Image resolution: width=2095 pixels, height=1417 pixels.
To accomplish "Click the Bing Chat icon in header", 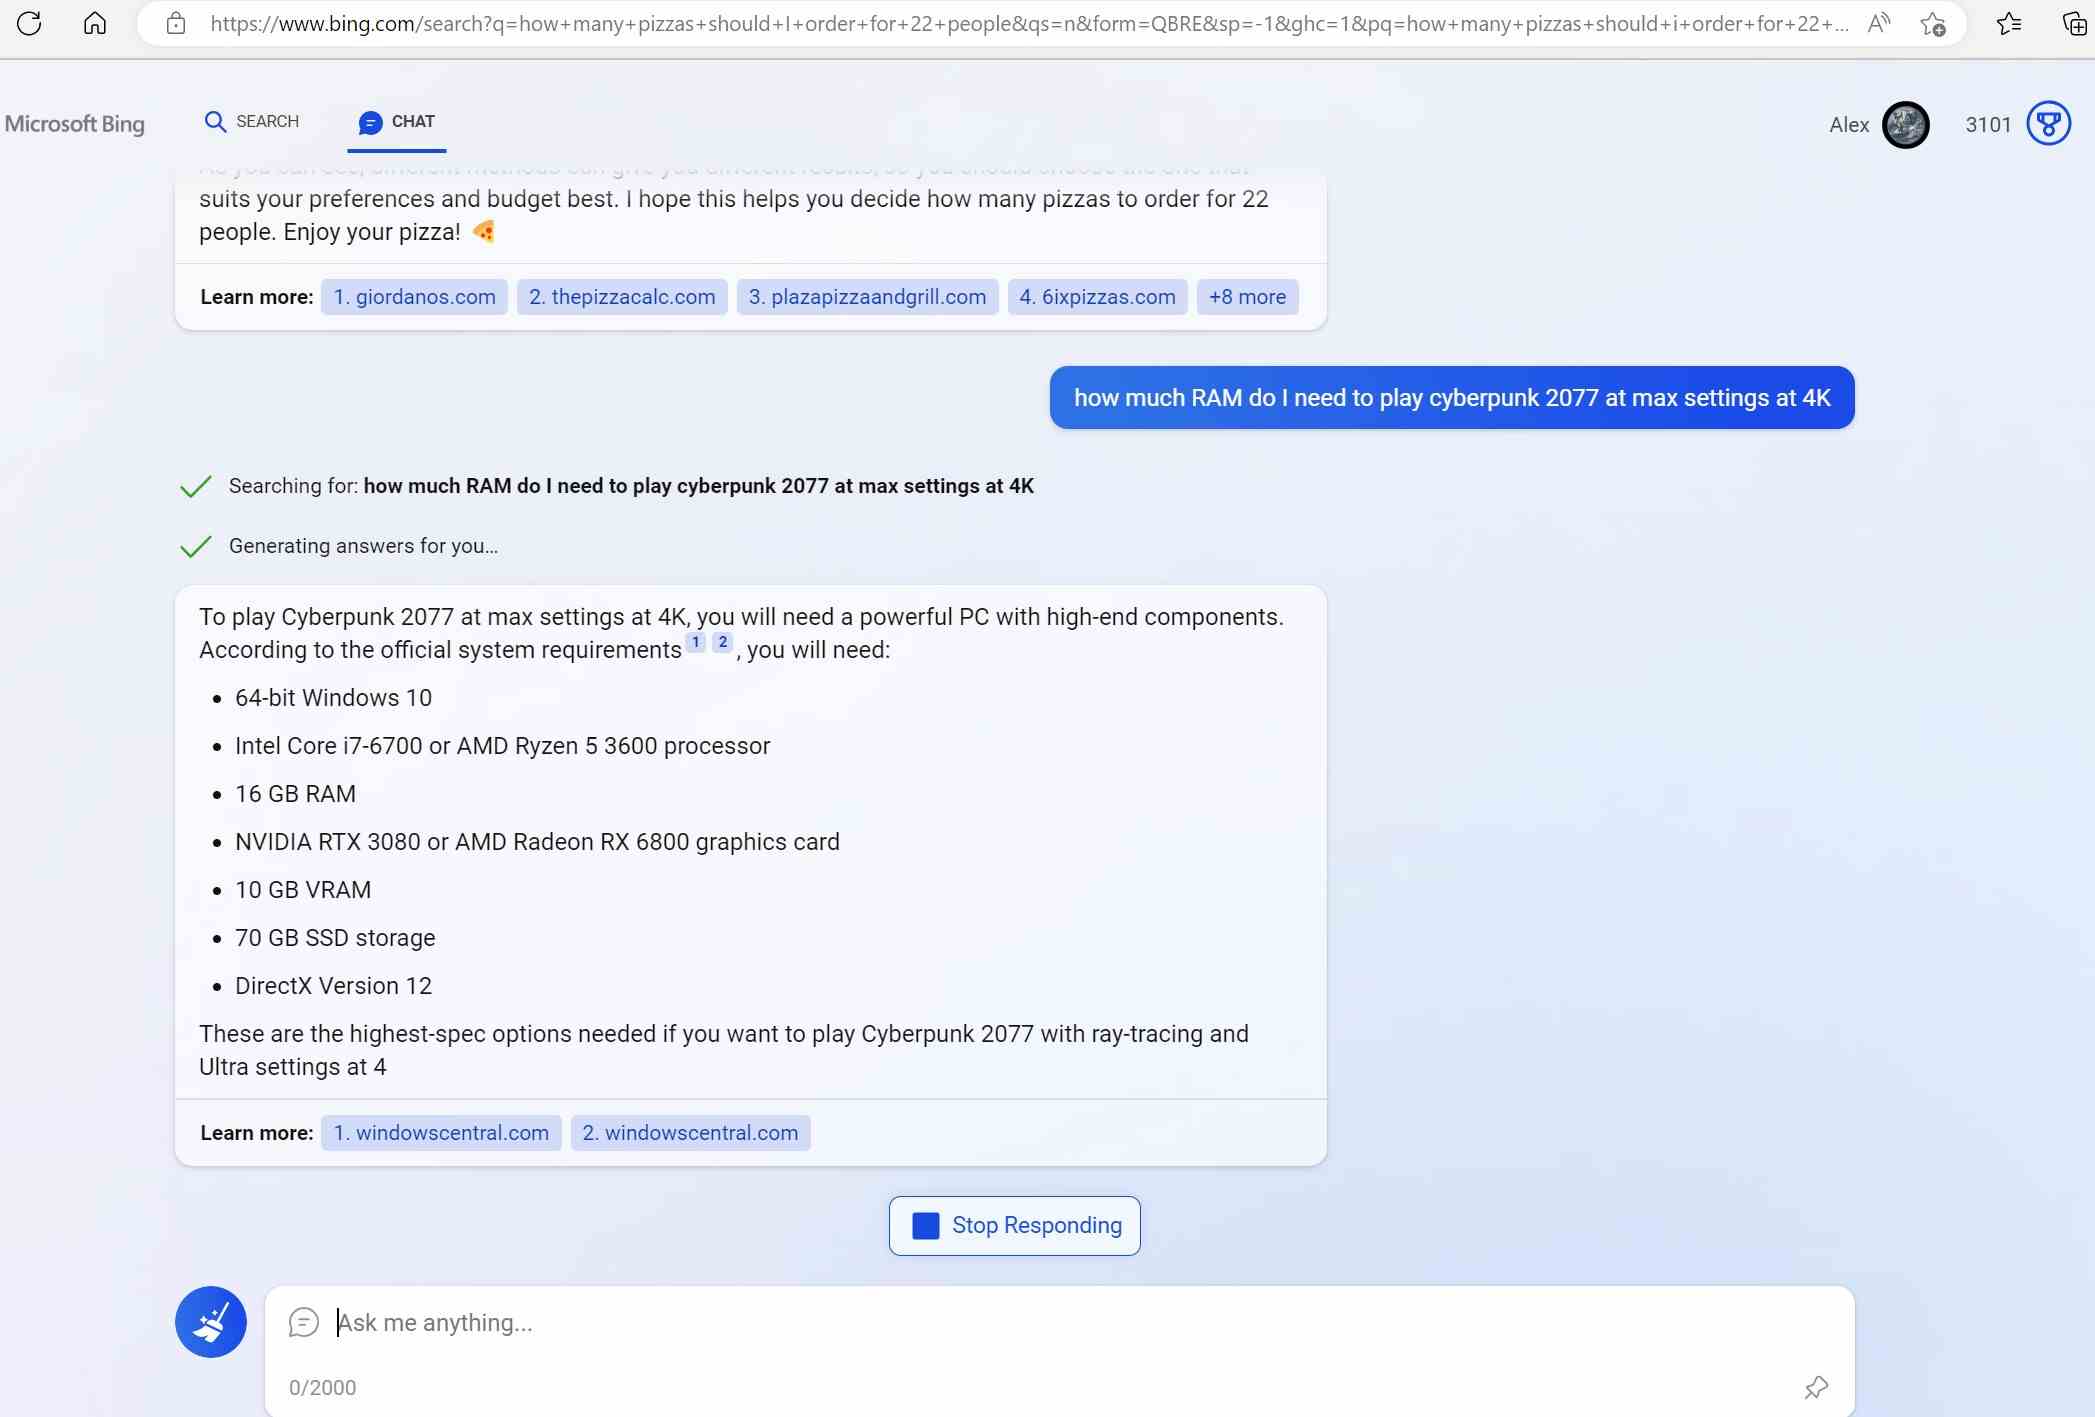I will click(x=368, y=122).
